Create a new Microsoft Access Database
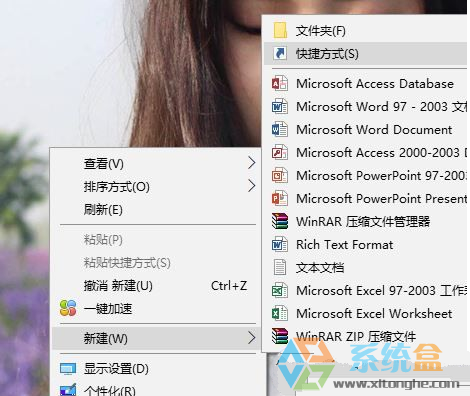470x396 pixels. (x=365, y=83)
